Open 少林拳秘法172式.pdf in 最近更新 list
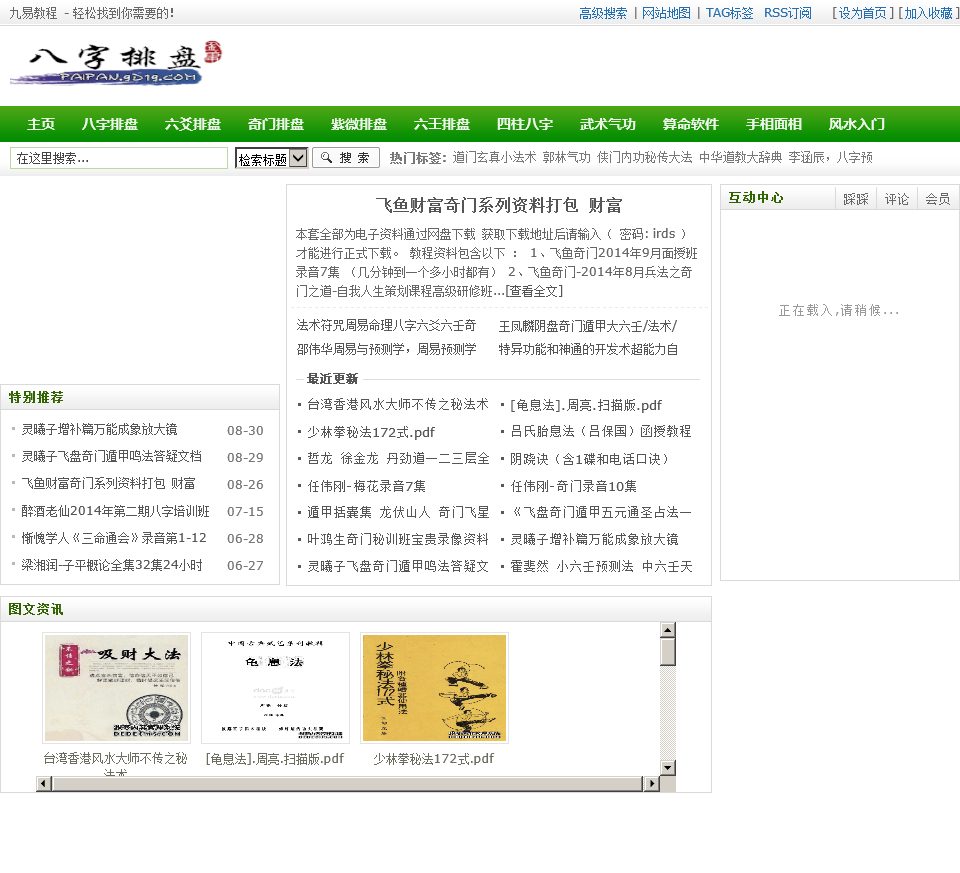This screenshot has width=960, height=873. (x=371, y=432)
